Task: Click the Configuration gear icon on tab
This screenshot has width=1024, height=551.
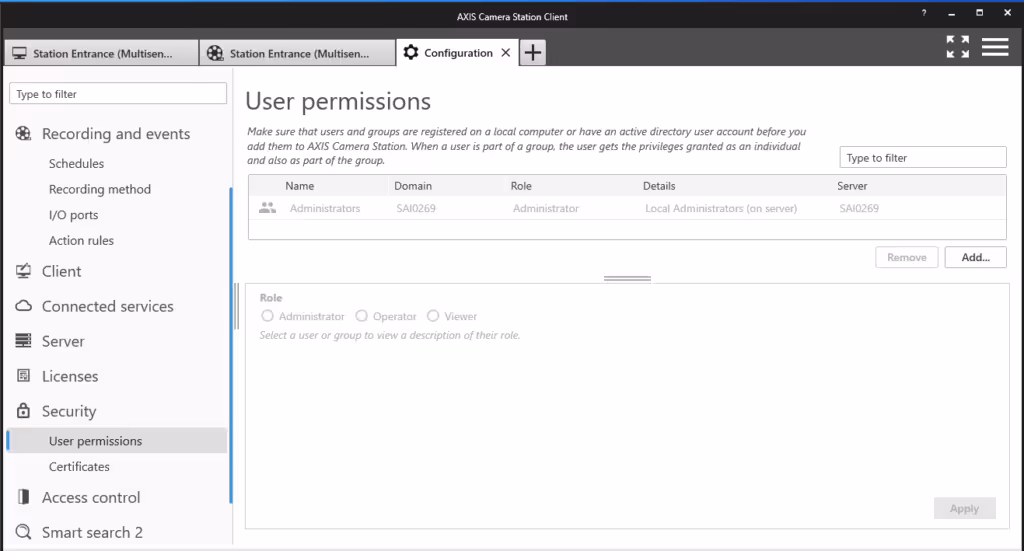Action: click(x=411, y=52)
